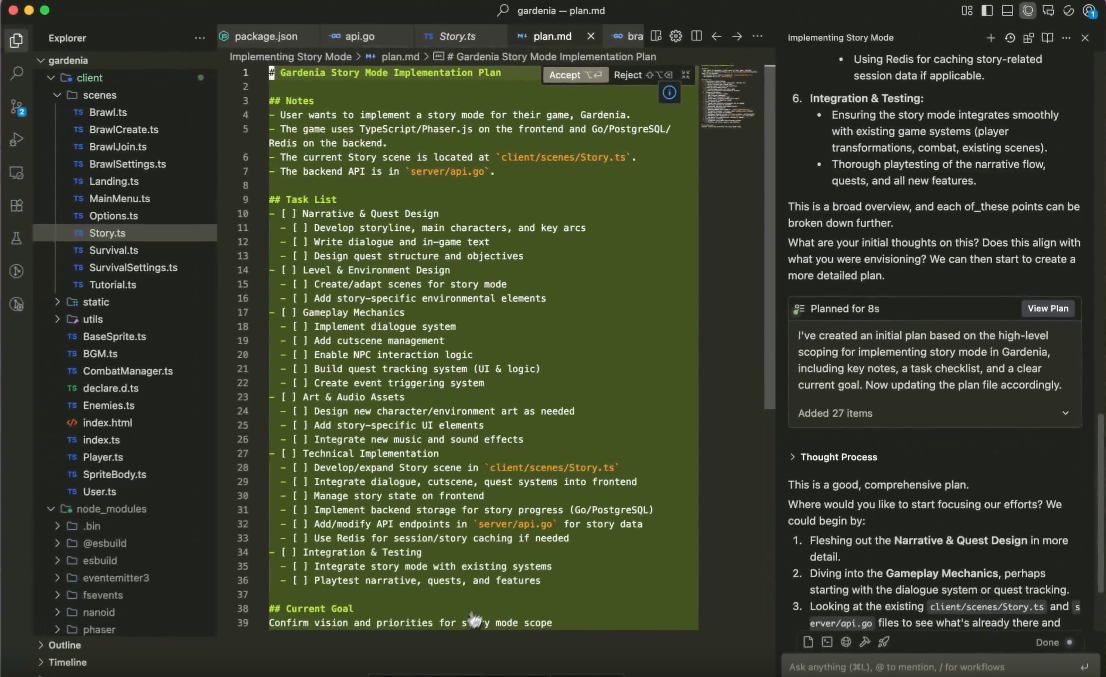Split the editor to the right
Screen dimensions: 1106x677
point(696,36)
